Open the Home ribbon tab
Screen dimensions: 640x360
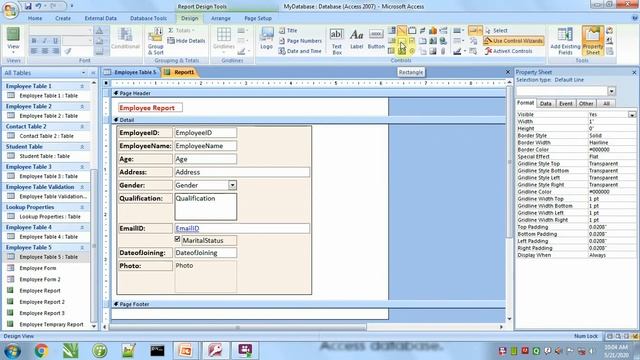pos(35,18)
